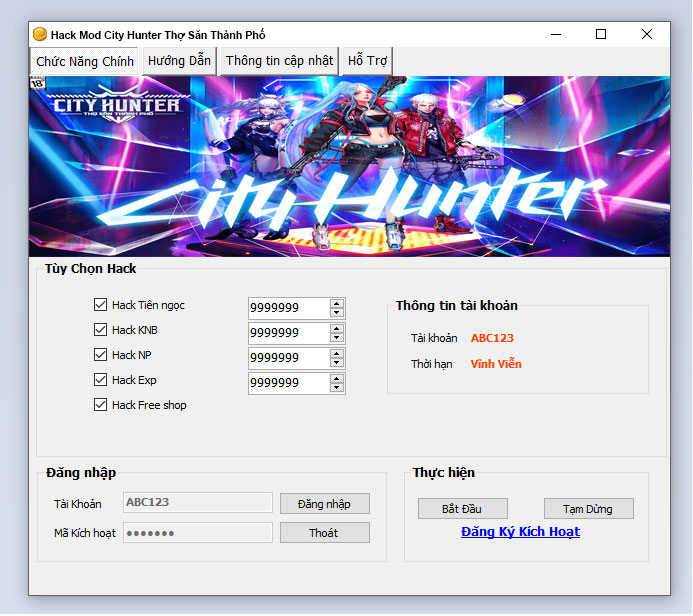
Task: Click the Tài Khoản login field
Action: click(198, 502)
